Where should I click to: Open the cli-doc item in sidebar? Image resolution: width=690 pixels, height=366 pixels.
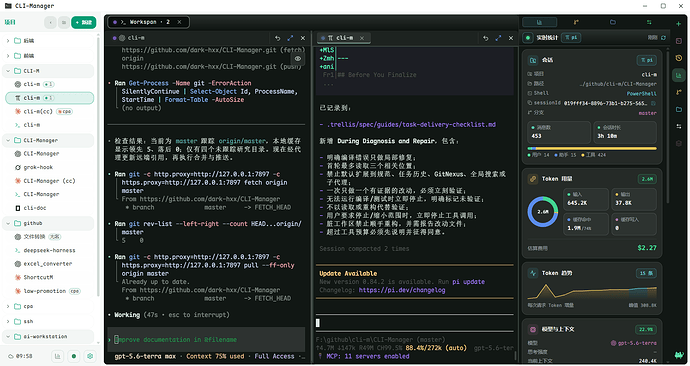click(x=49, y=208)
